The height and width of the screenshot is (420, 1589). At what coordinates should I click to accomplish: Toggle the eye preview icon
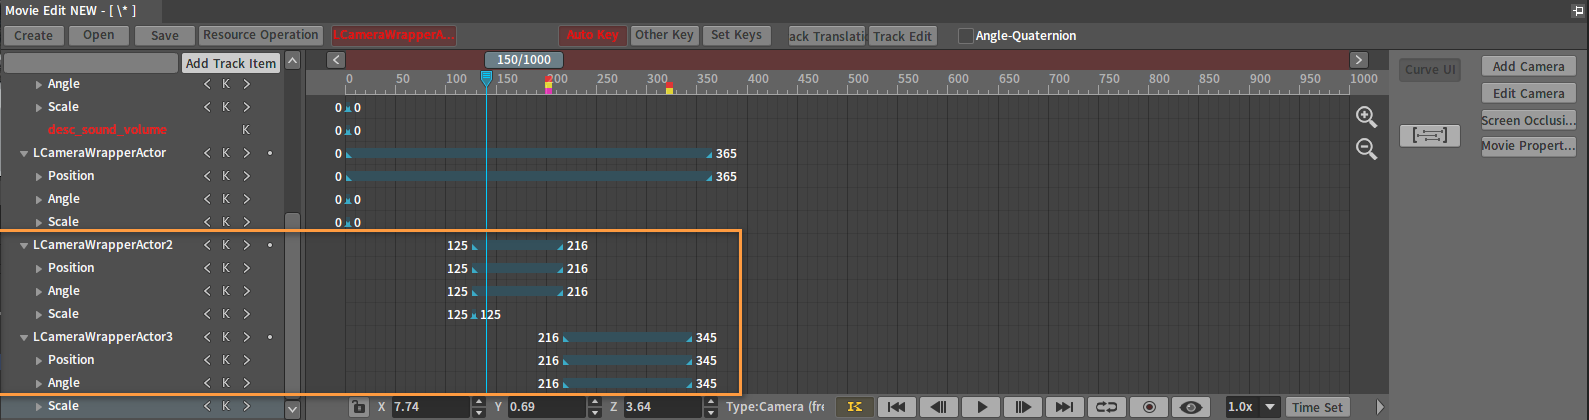pyautogui.click(x=1190, y=407)
